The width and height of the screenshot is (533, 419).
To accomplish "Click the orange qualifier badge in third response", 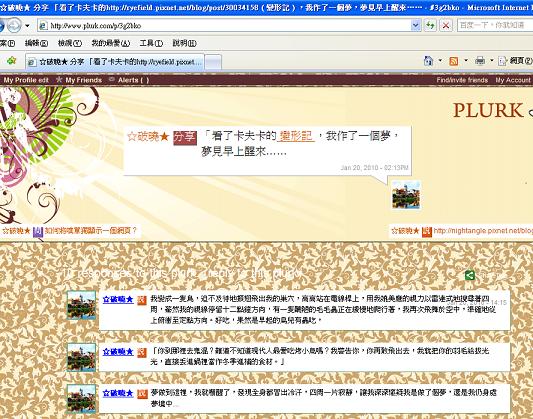I will pos(142,394).
